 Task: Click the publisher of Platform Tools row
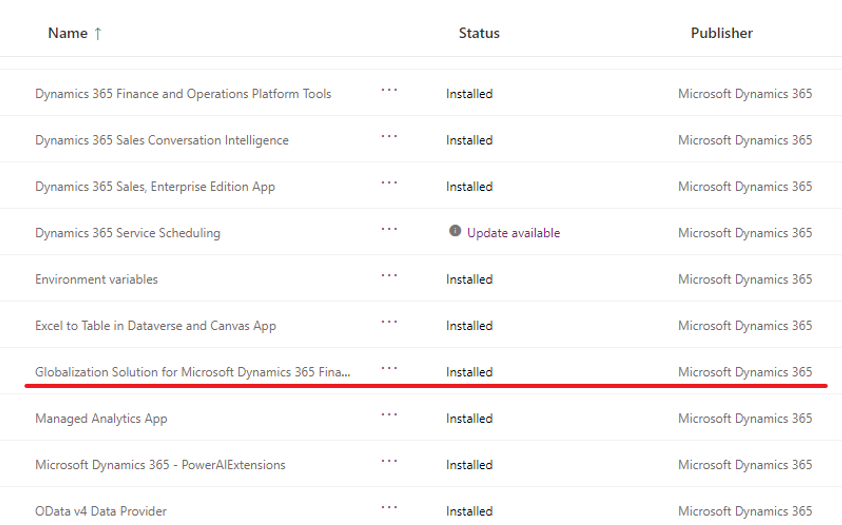[745, 94]
